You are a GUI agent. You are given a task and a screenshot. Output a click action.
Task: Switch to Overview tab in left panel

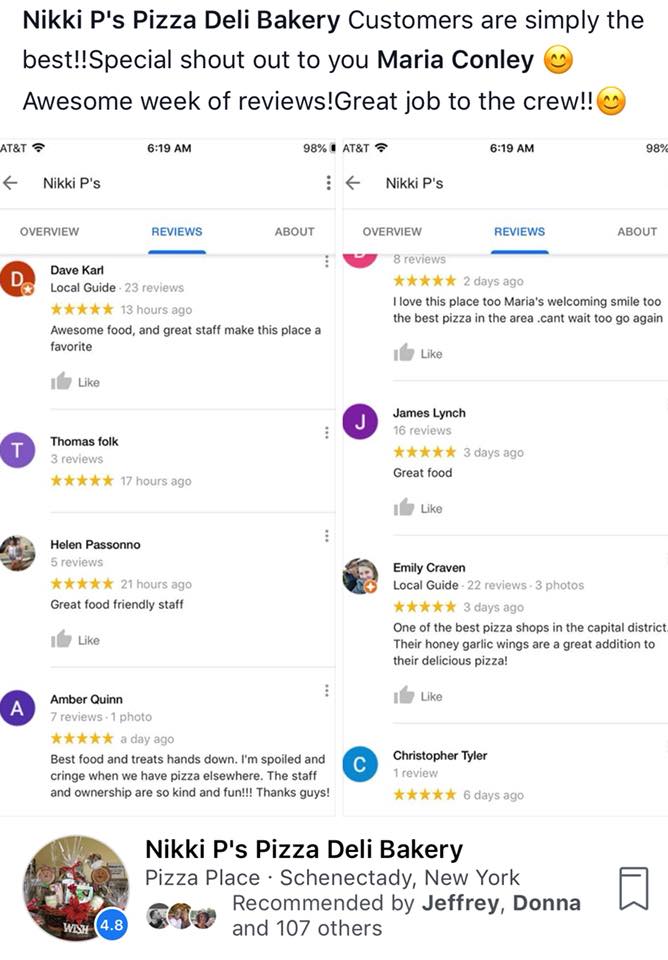pyautogui.click(x=49, y=231)
